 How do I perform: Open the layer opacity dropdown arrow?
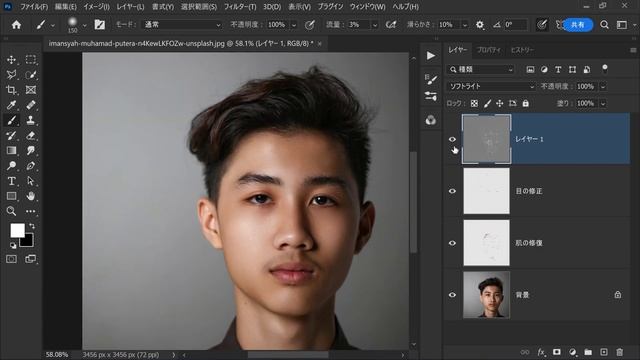pyautogui.click(x=603, y=86)
